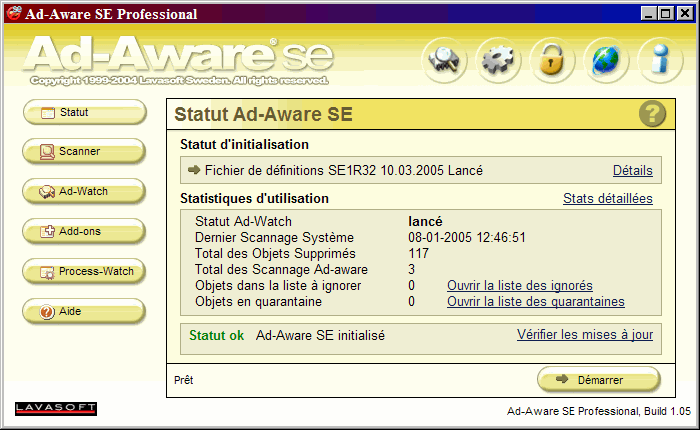
Task: Open the Aide help section
Action: [x=84, y=311]
